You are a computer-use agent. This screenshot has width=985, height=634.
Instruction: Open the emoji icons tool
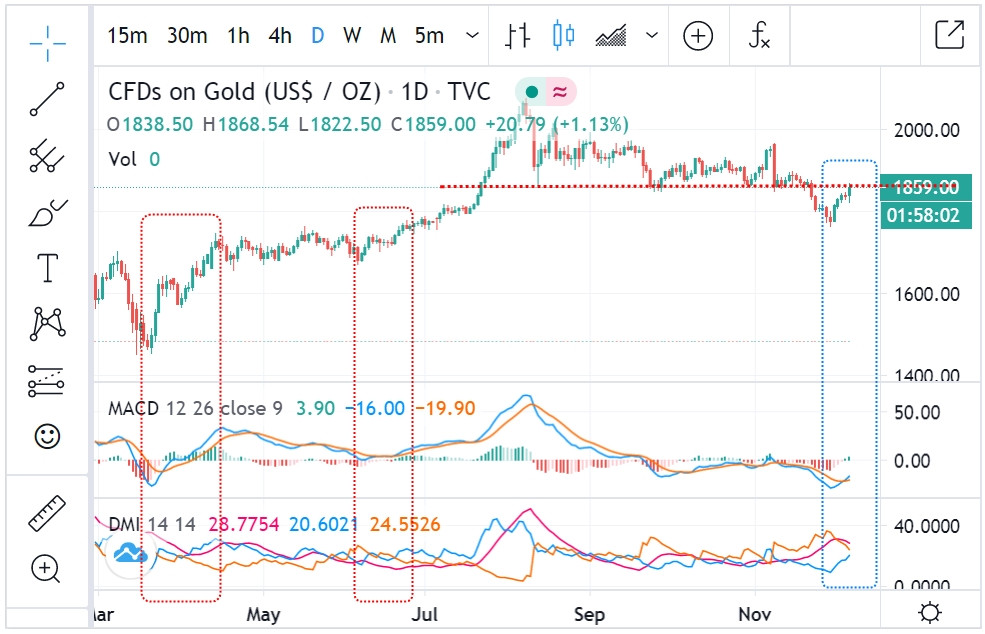(x=47, y=436)
